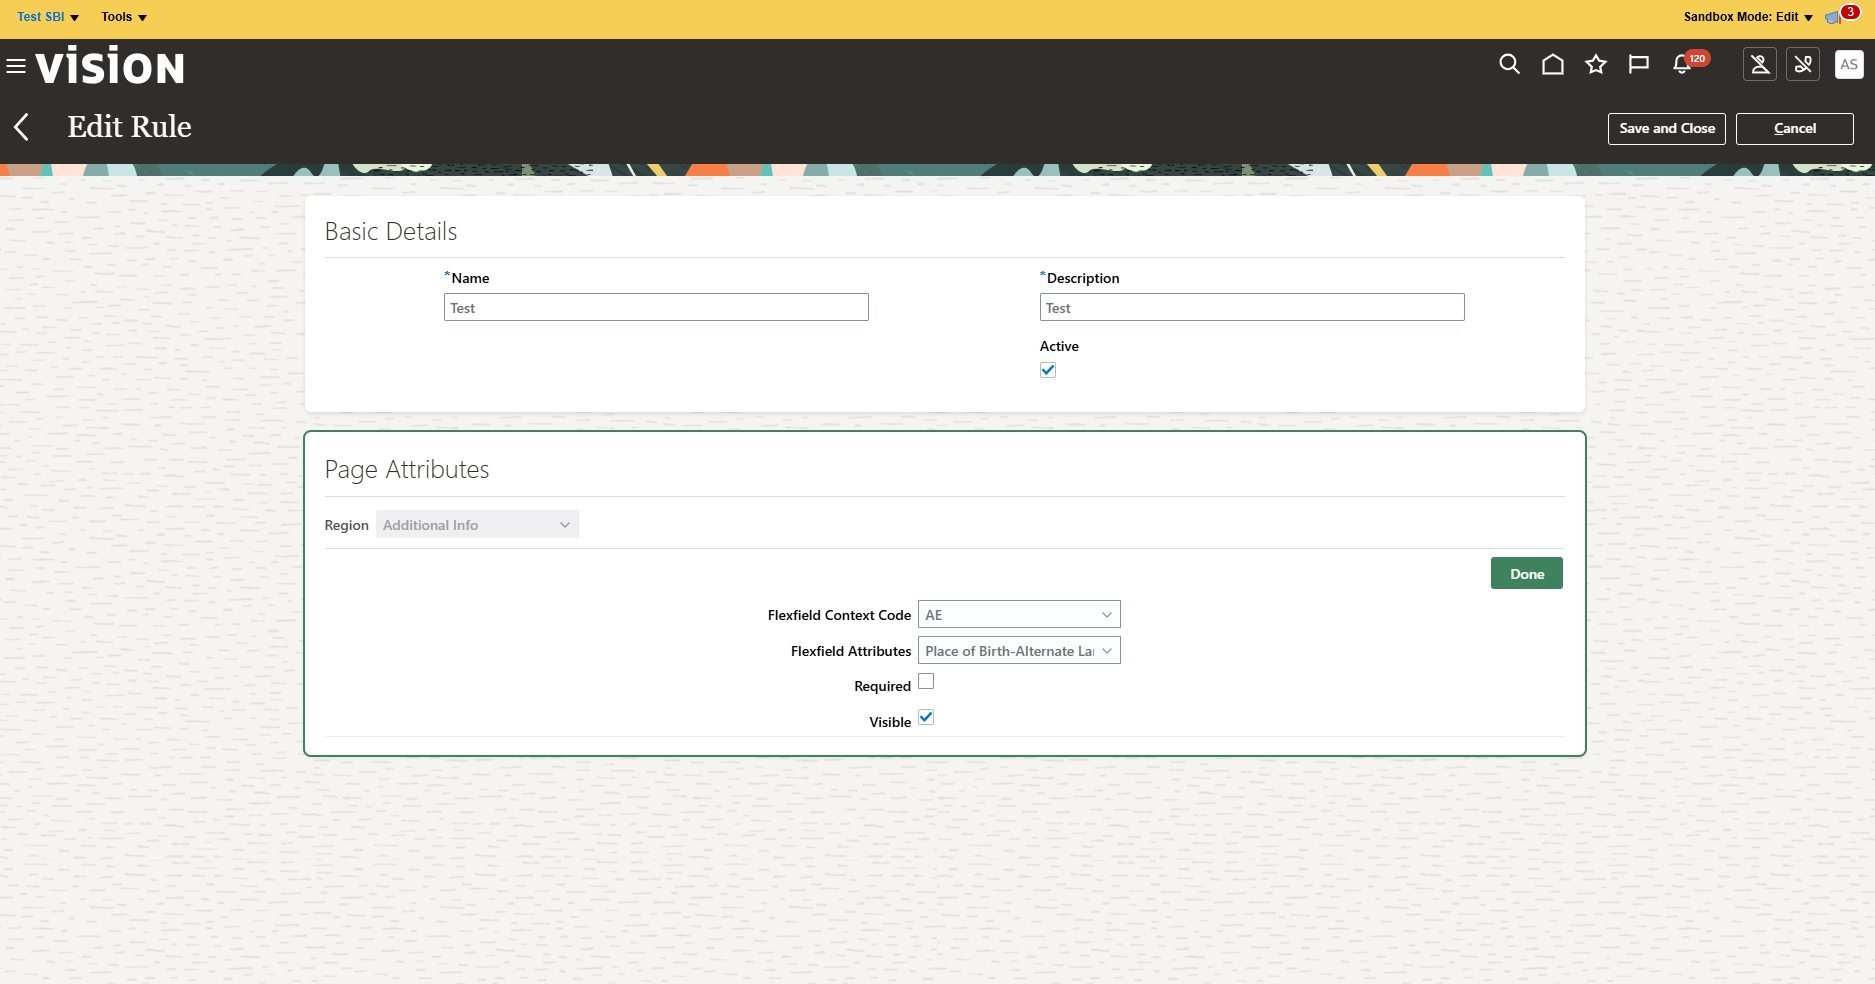Click the Edit Rule page title
1875x984 pixels.
click(x=129, y=127)
